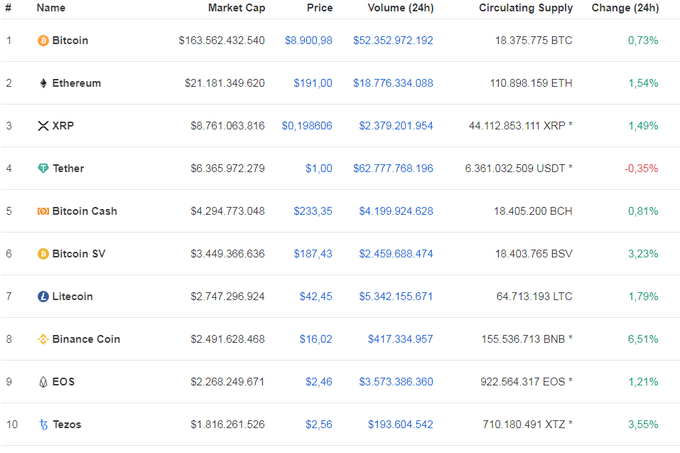Click Tether price $1,00
This screenshot has height=453, width=680.
pyautogui.click(x=319, y=169)
